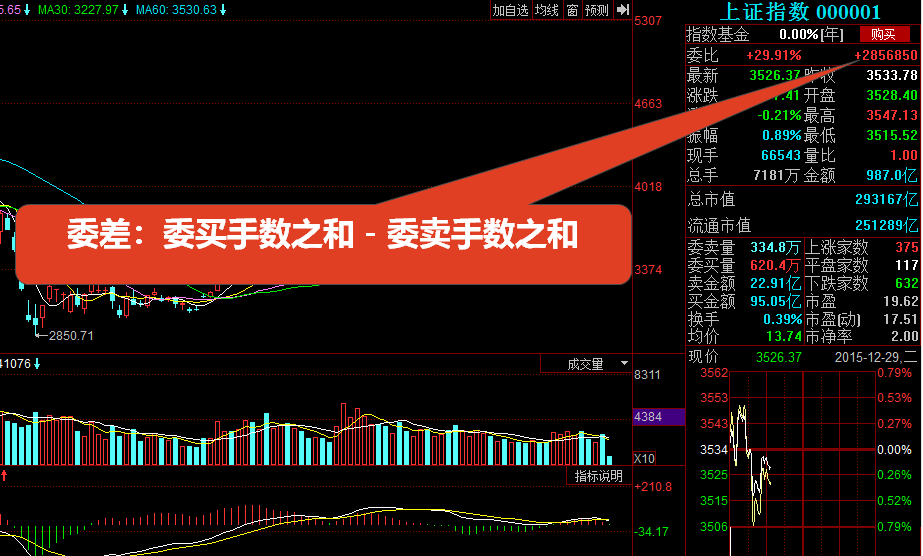Click the 平盘家数 value 117
Viewport: 923px width, 556px height.
907,265
